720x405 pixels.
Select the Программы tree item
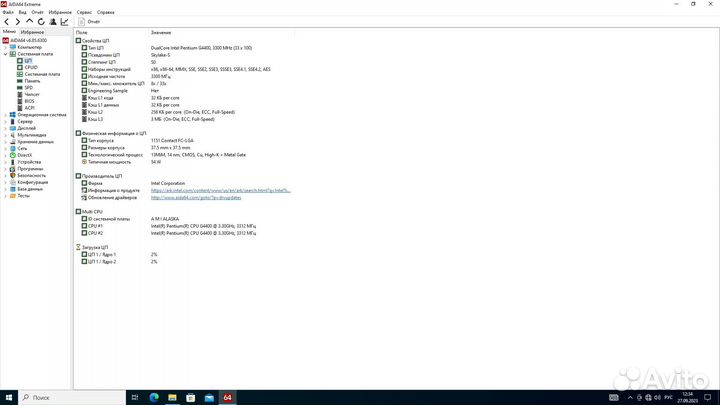pyautogui.click(x=26, y=169)
